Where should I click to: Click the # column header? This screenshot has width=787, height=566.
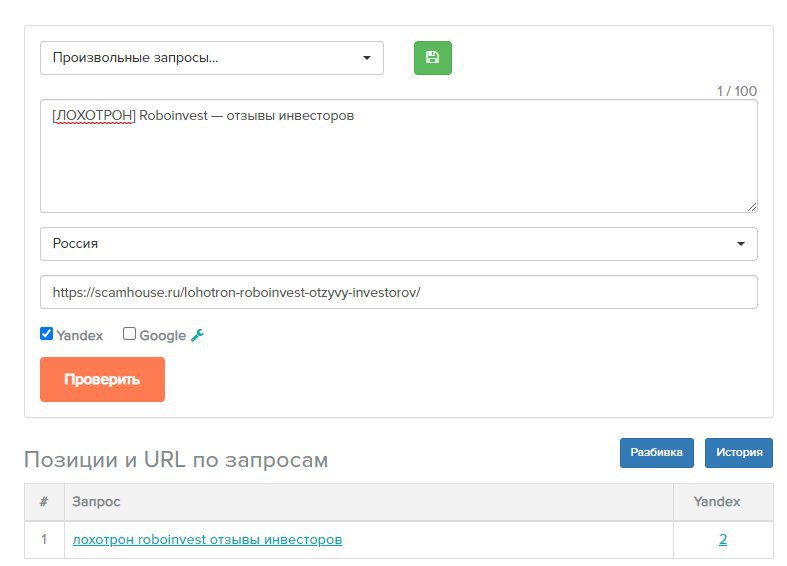(45, 502)
